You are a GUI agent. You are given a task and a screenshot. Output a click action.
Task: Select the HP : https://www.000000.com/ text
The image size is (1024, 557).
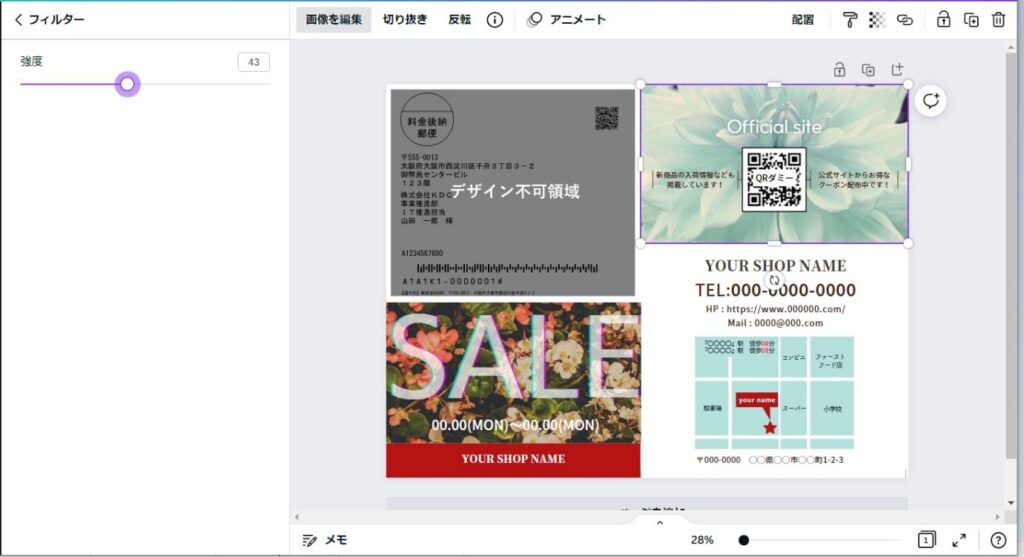pyautogui.click(x=775, y=309)
